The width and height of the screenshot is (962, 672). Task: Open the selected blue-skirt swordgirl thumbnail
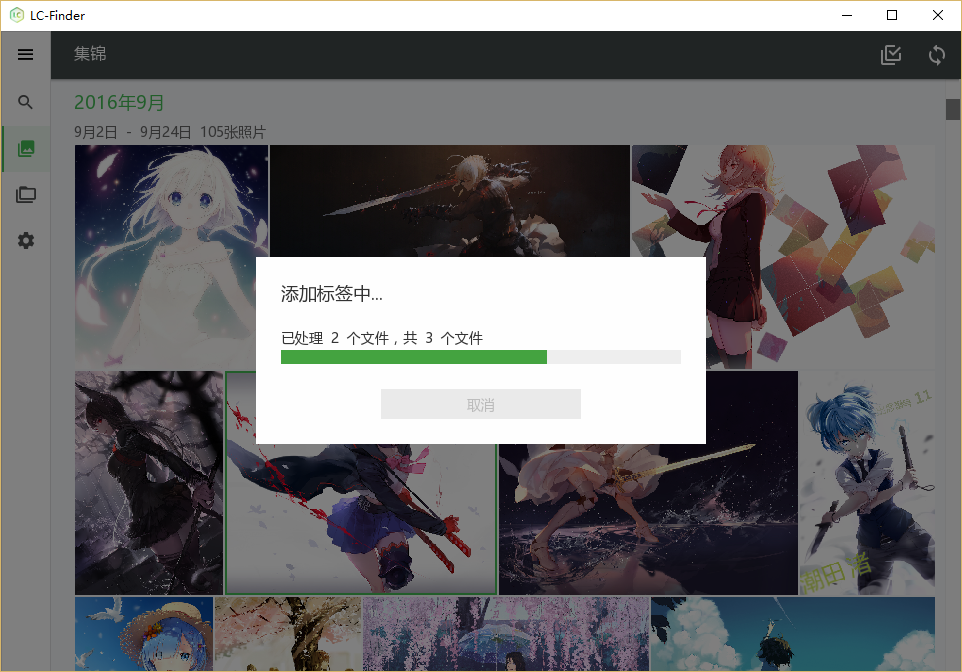pyautogui.click(x=361, y=519)
